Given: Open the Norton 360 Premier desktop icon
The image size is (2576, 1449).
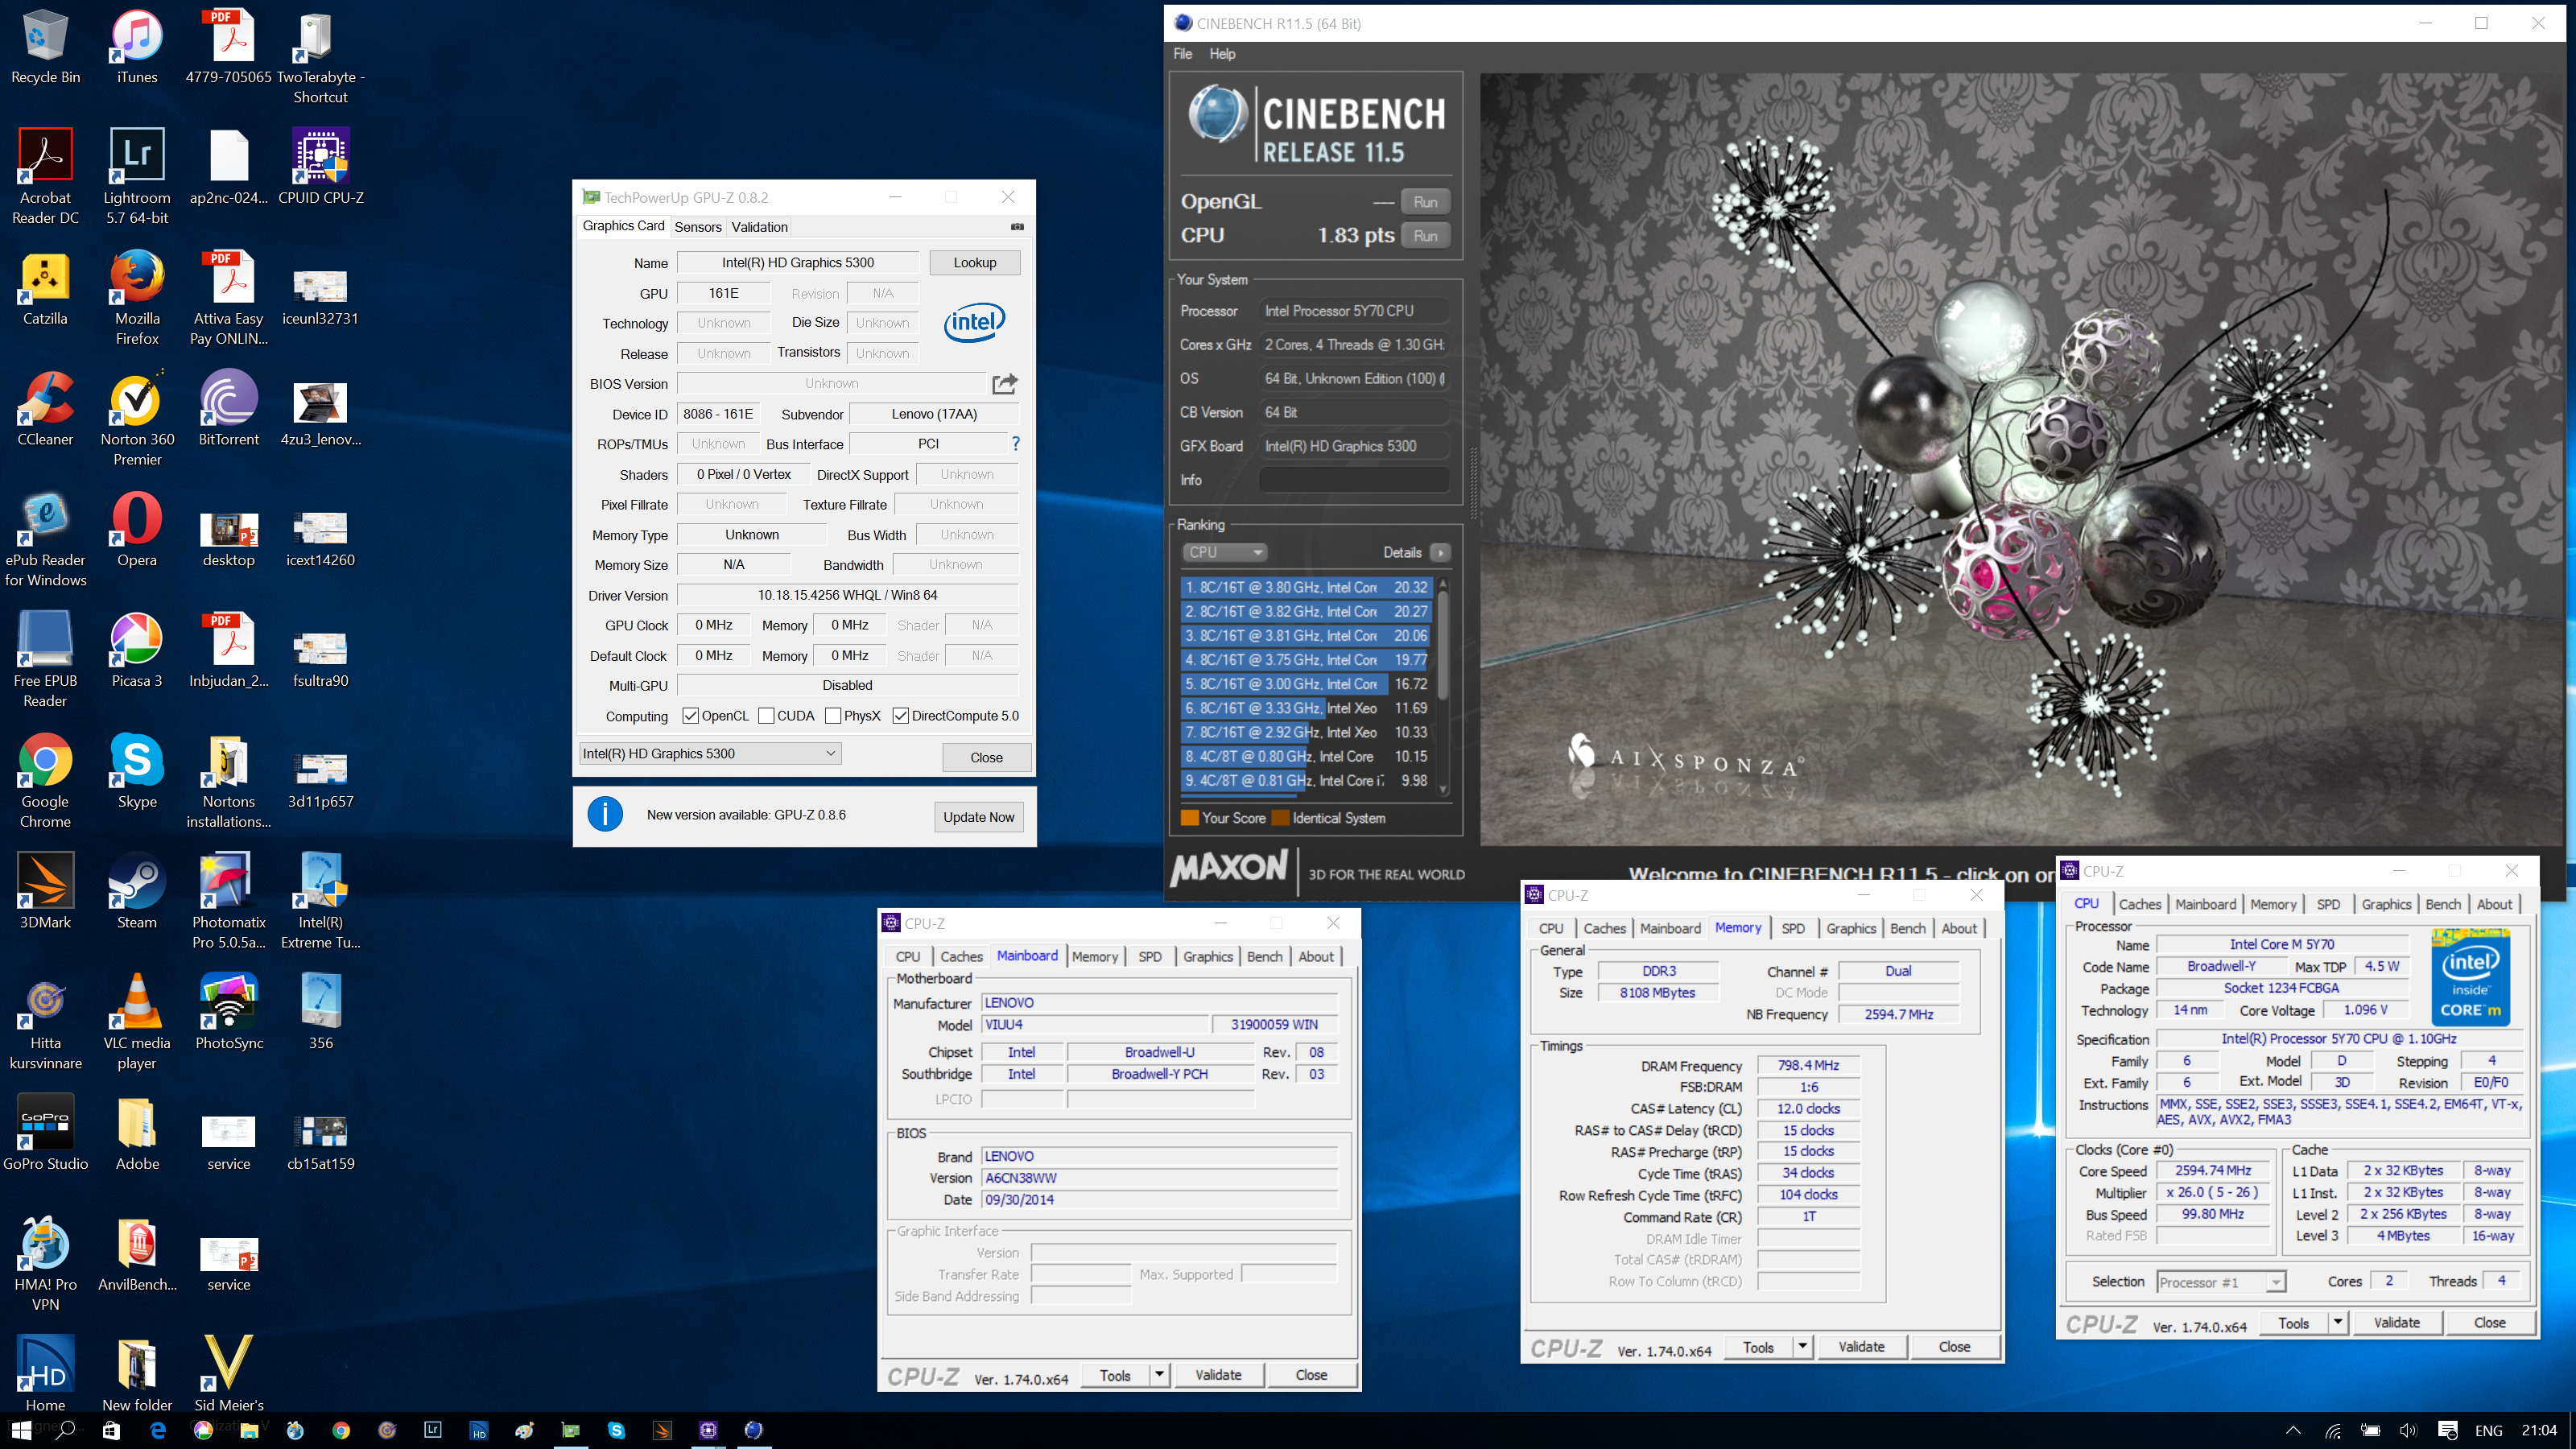Looking at the screenshot, I should click(137, 418).
